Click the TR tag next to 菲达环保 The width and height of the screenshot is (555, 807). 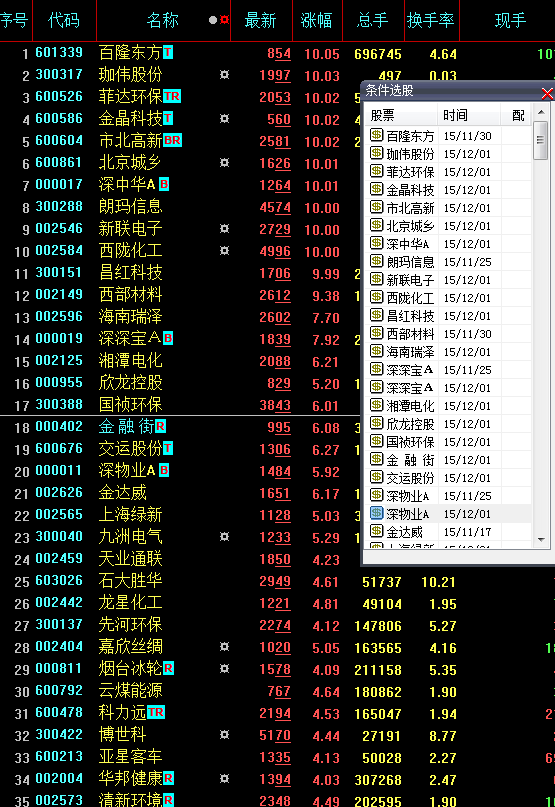coord(172,96)
